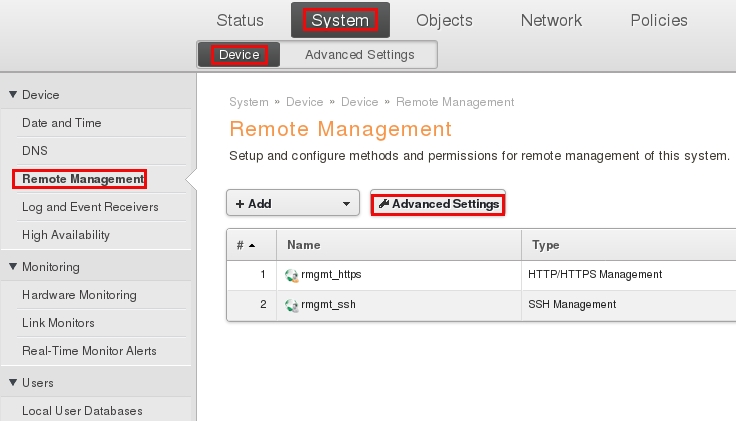Click the rmgmt_https entry icon
The image size is (736, 421).
292,275
